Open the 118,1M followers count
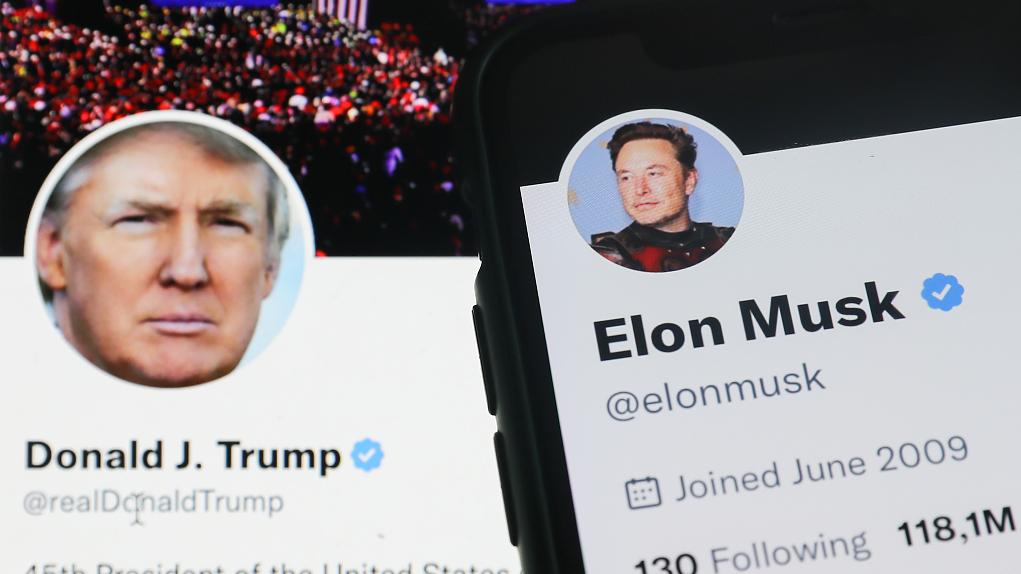The image size is (1021, 574). (957, 526)
